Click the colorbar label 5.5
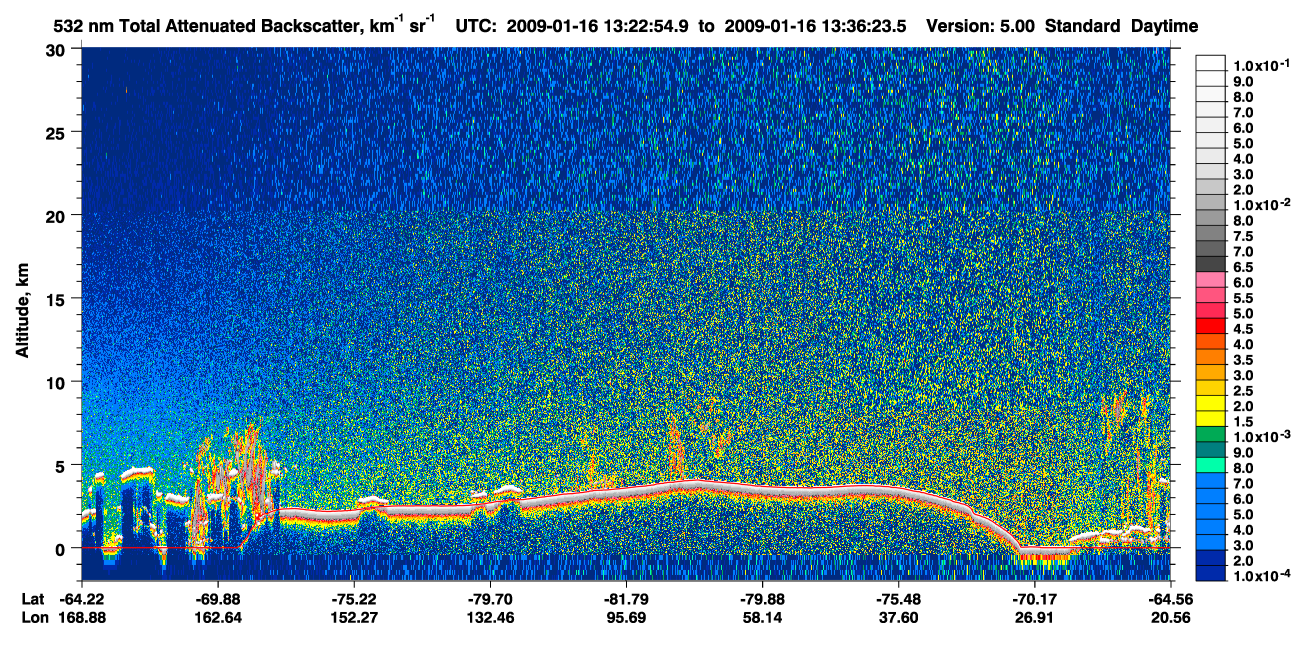 pyautogui.click(x=1243, y=297)
